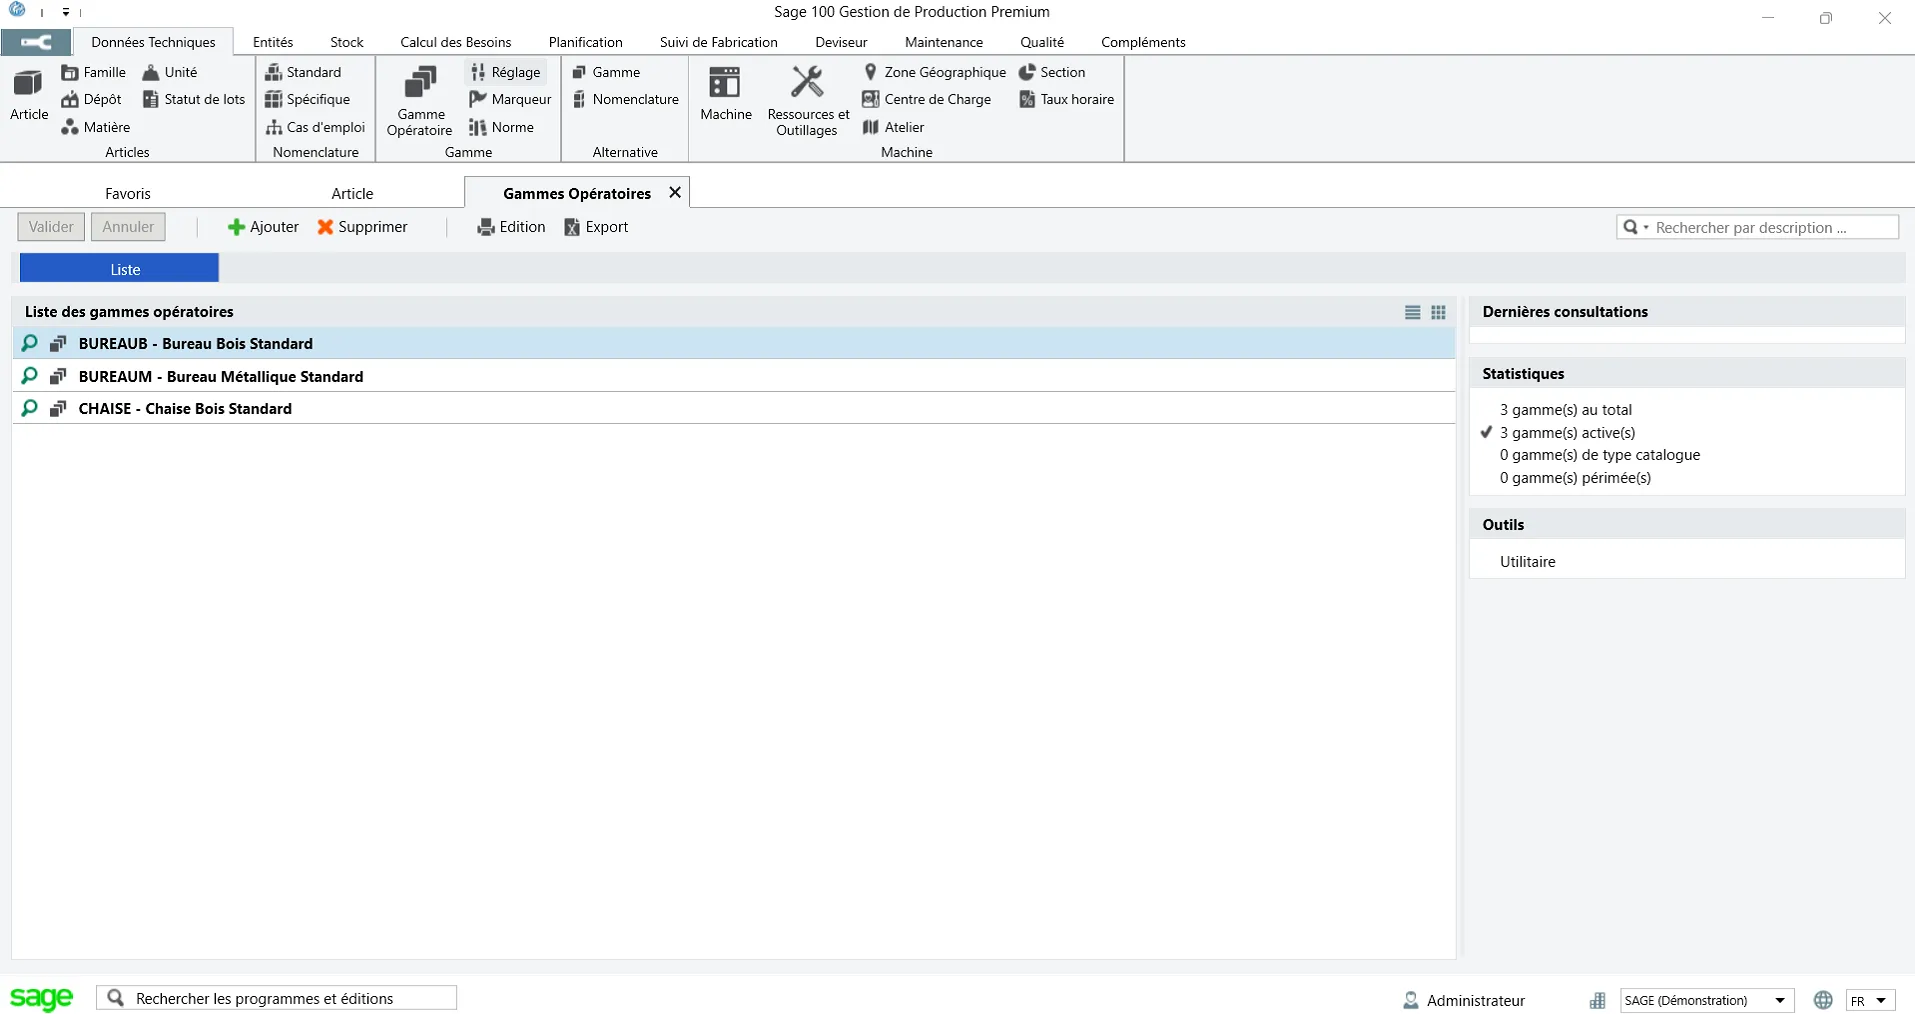Click the magnifier icon on the BUREAUB row
This screenshot has width=1915, height=1014.
pyautogui.click(x=30, y=343)
